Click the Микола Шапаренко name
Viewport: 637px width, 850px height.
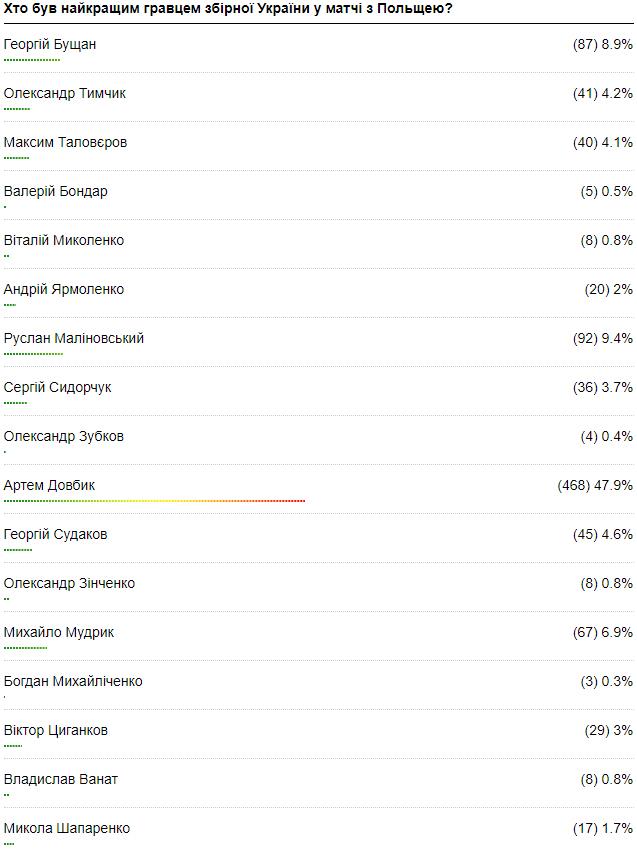click(67, 829)
